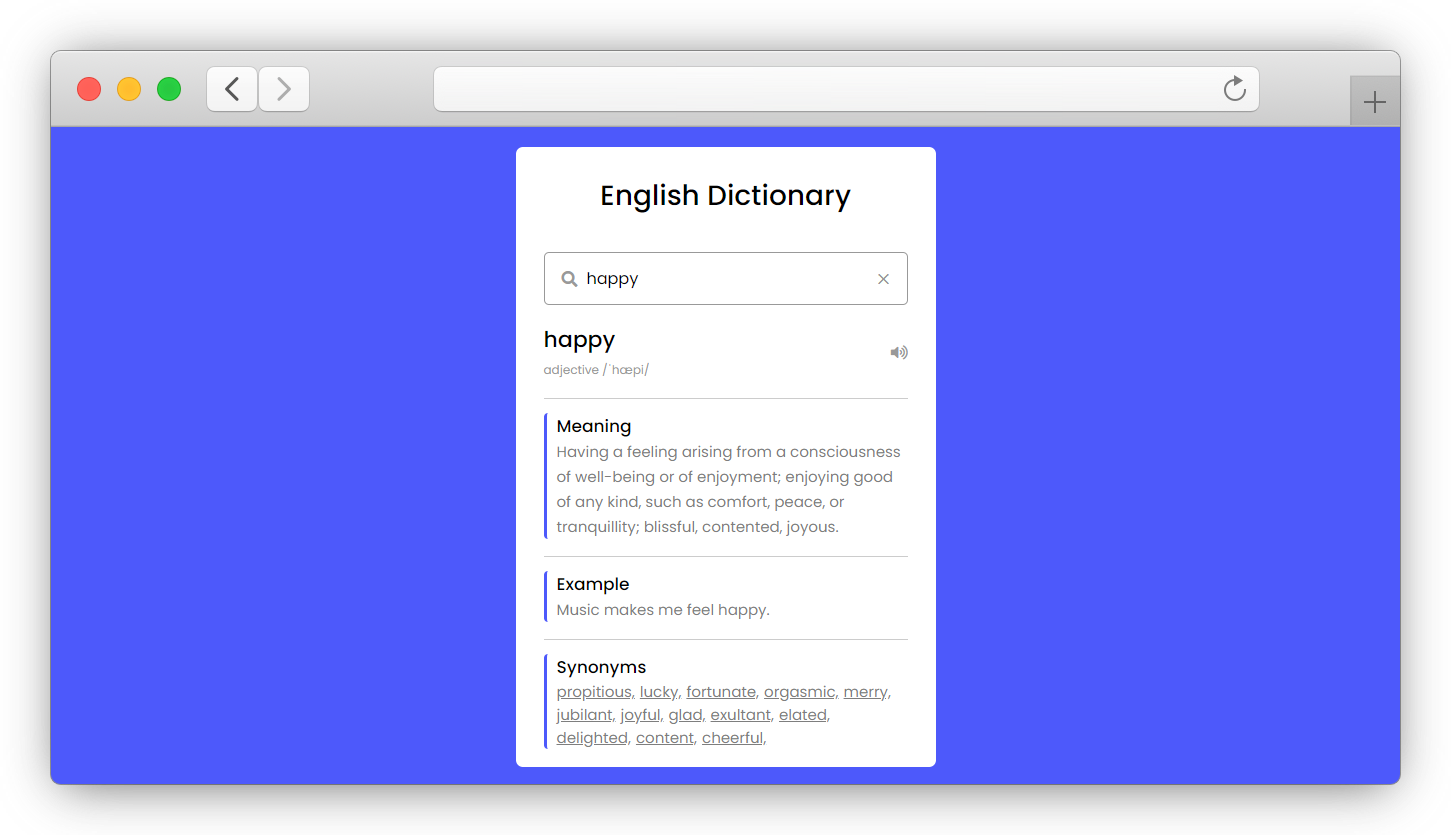Click the synonym cheerful

(x=732, y=737)
